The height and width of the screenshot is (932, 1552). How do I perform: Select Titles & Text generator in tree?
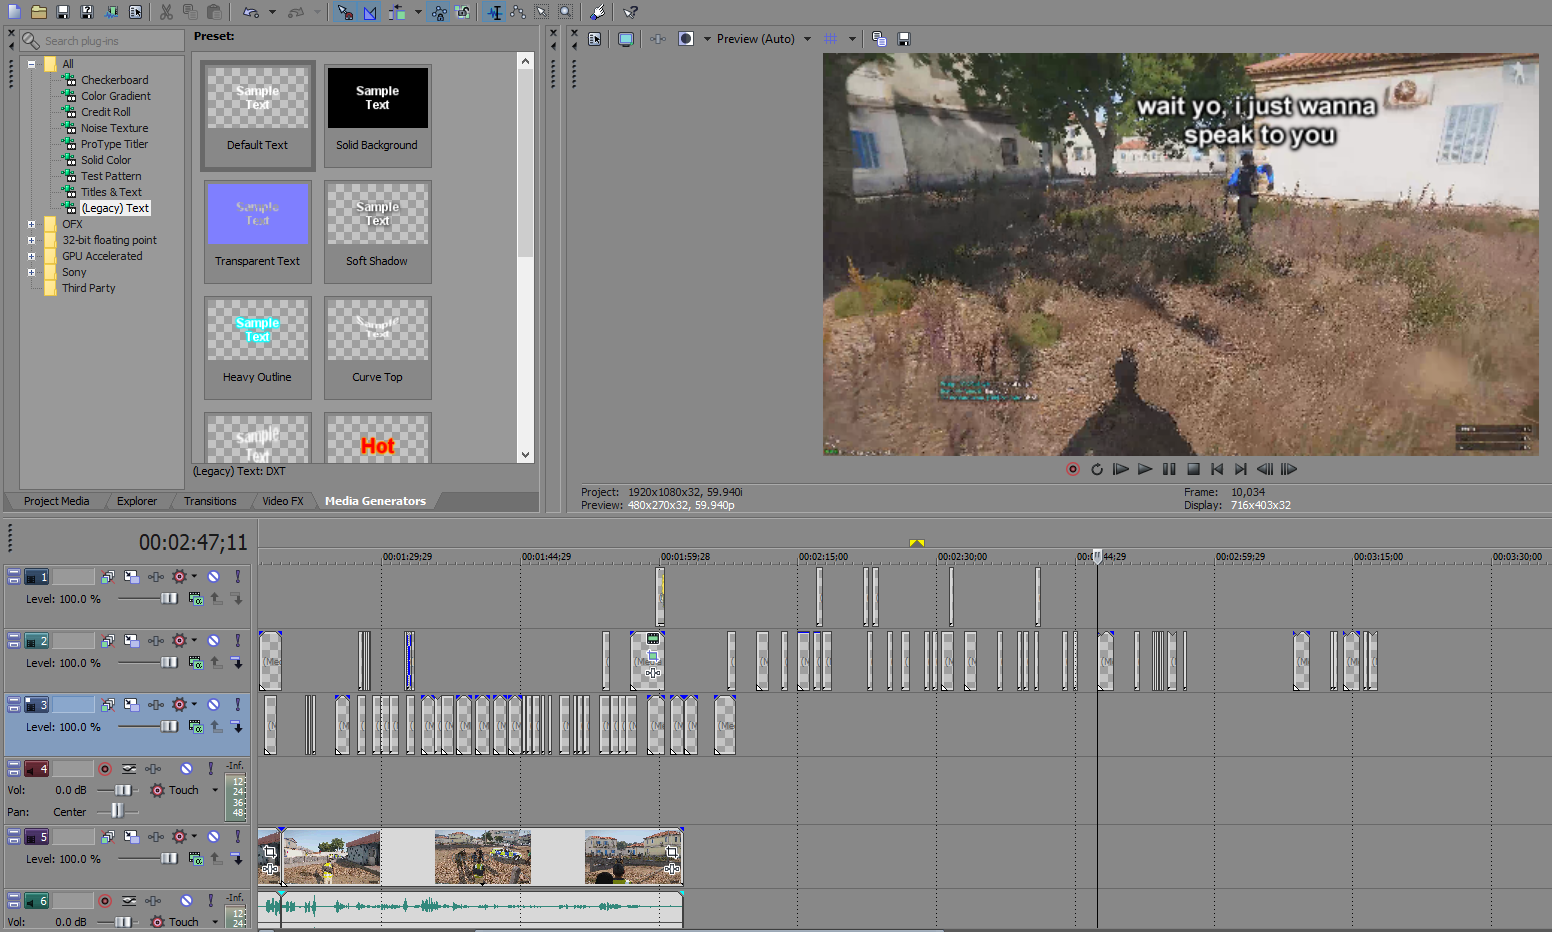pyautogui.click(x=111, y=192)
